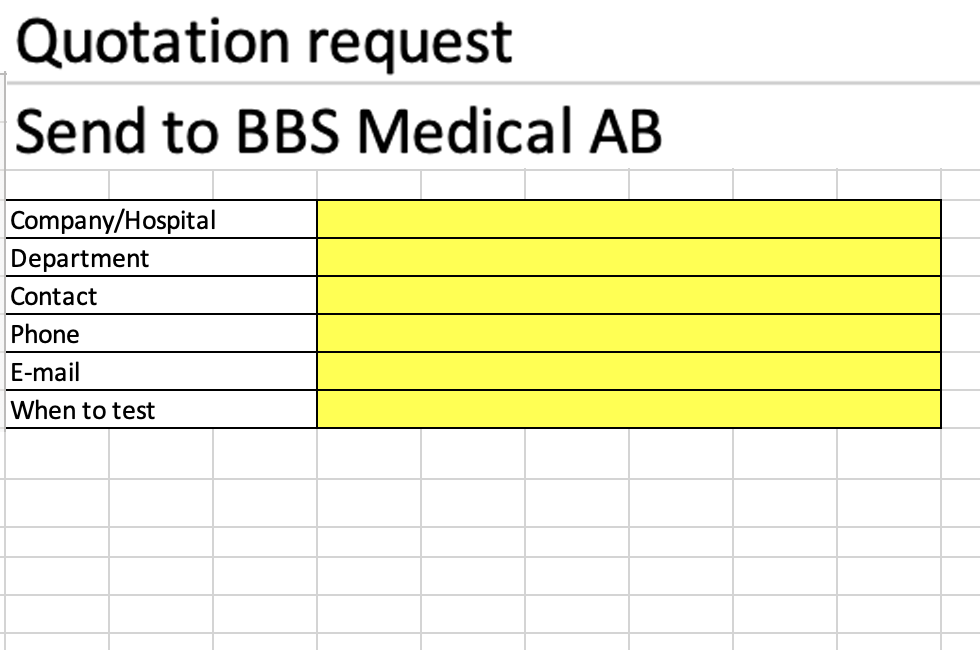The height and width of the screenshot is (650, 980).
Task: Click empty cell right of Phone yellow field
Action: point(960,334)
